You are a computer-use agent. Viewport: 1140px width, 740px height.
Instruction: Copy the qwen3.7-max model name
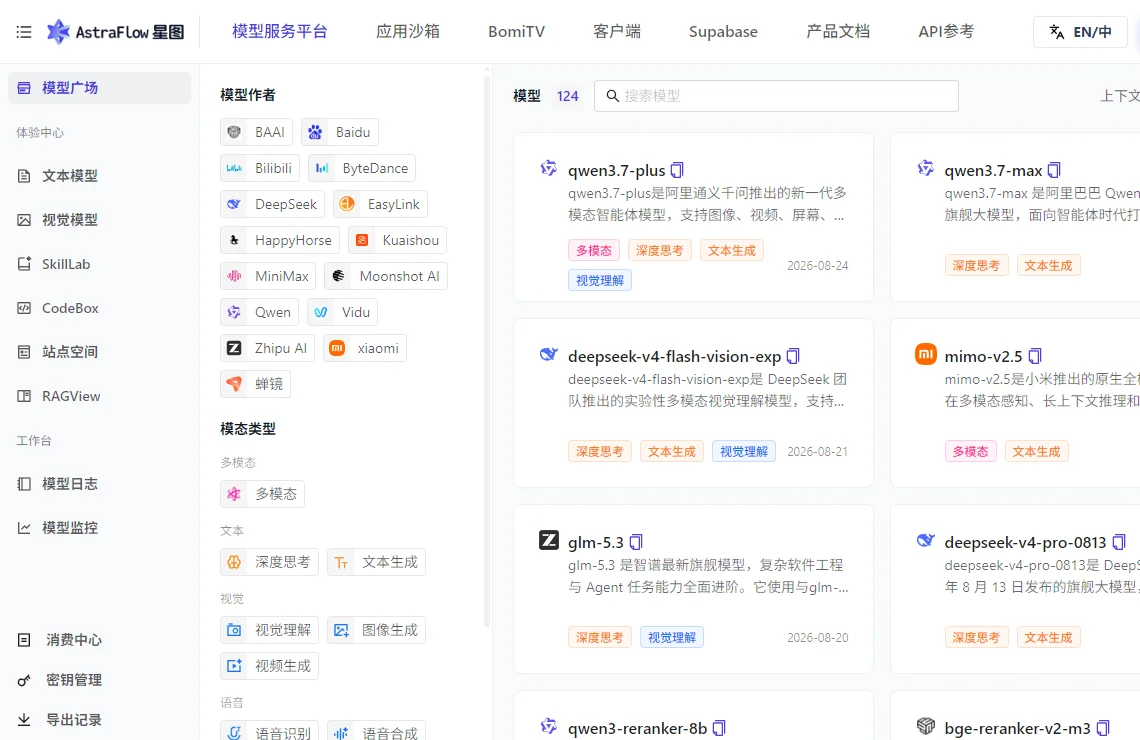(x=1053, y=170)
